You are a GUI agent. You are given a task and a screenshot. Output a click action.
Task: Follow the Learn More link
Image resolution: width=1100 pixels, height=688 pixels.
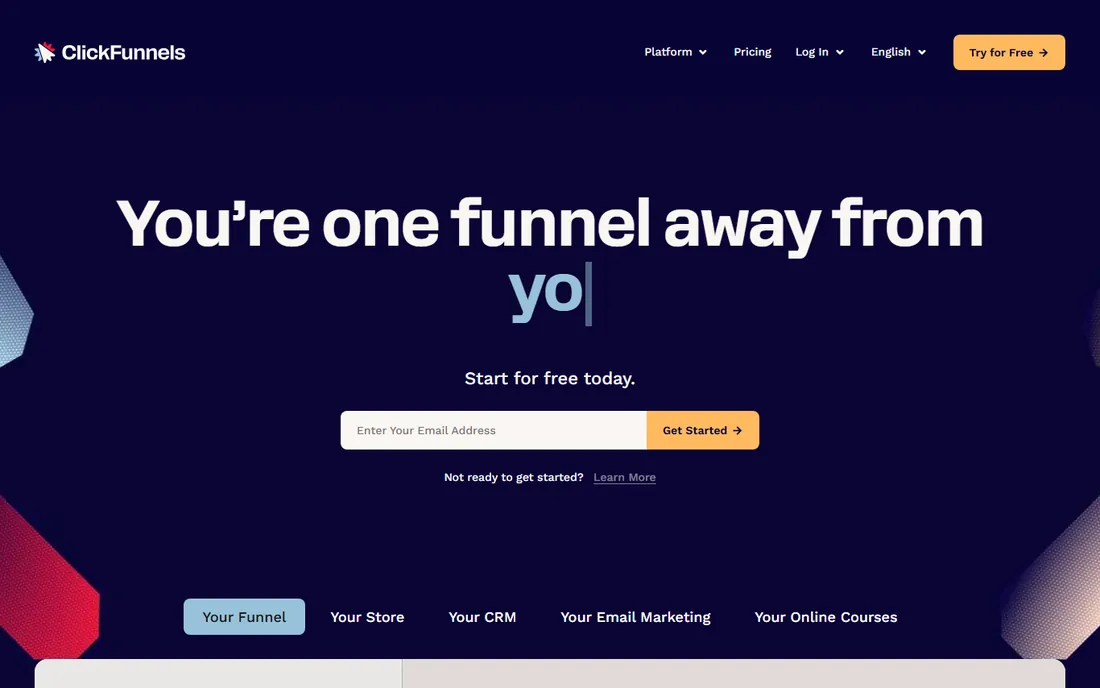click(x=624, y=478)
